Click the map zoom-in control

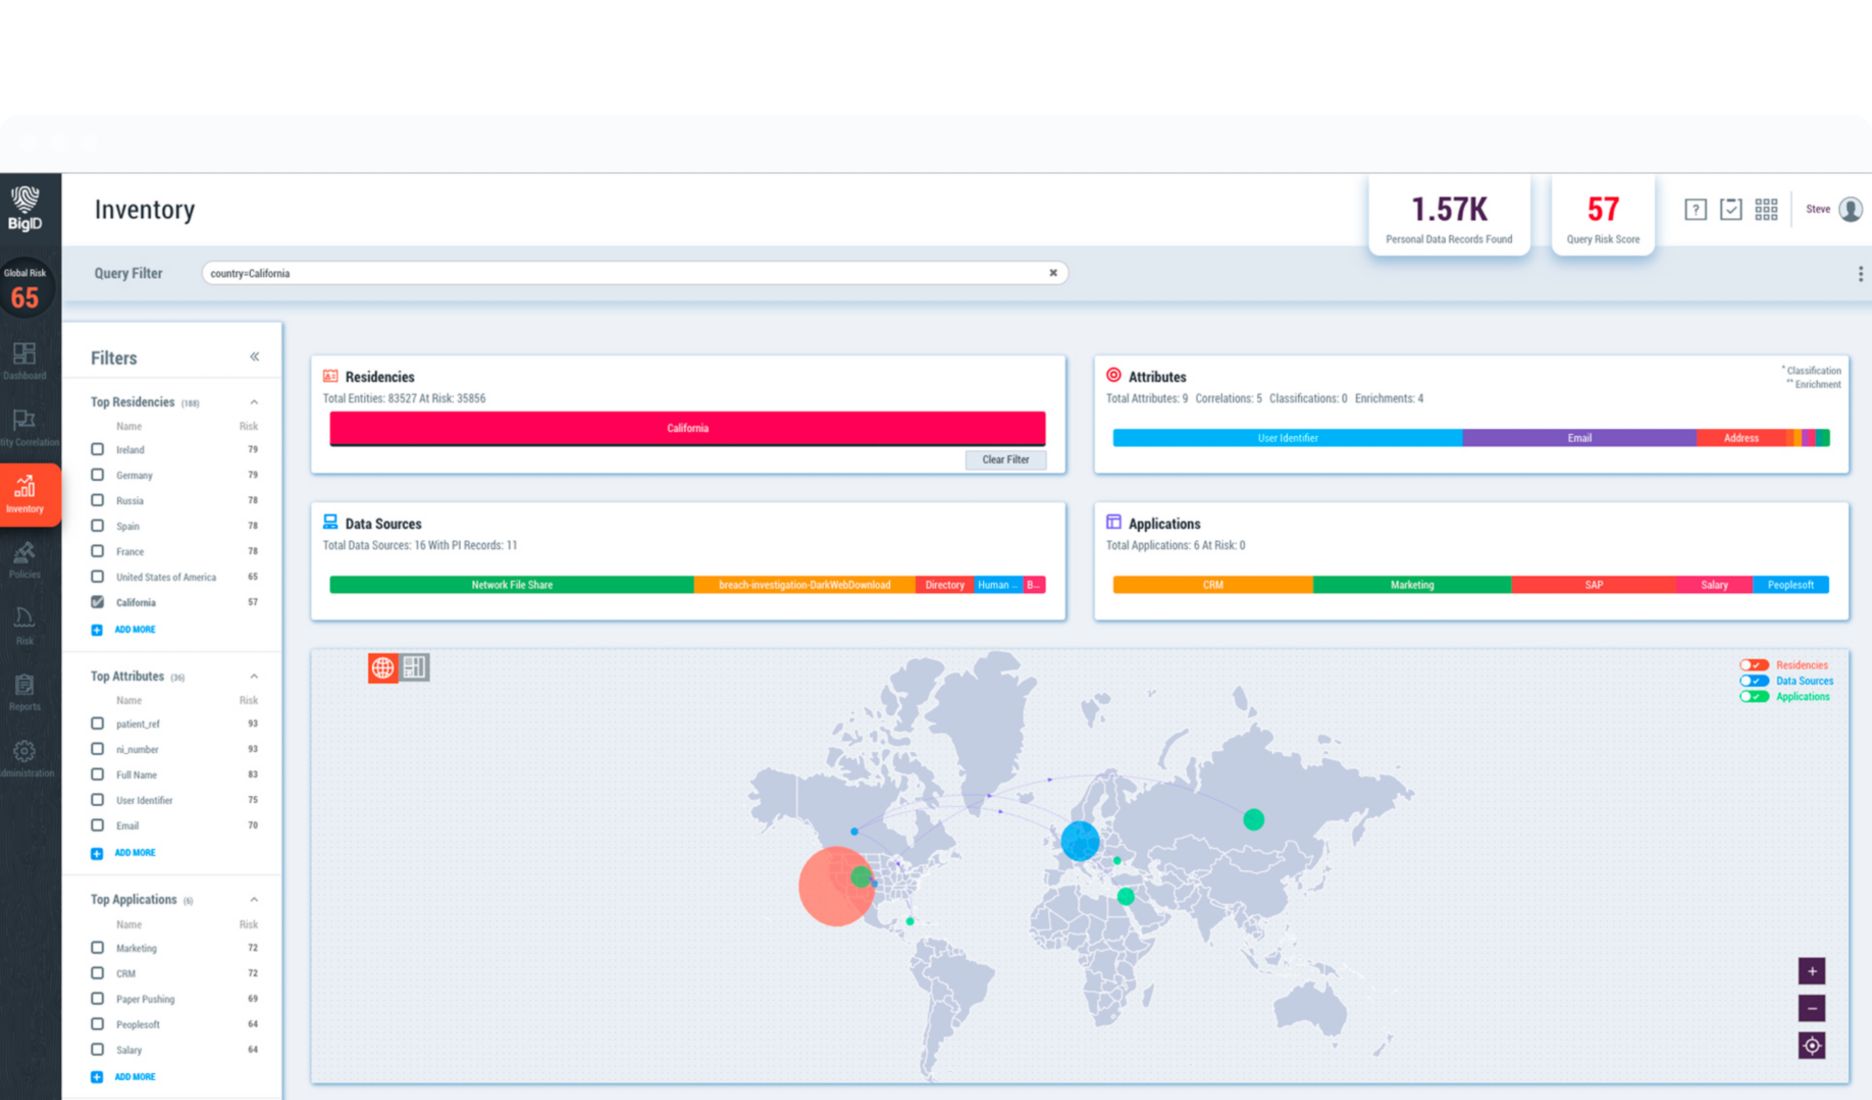1812,970
